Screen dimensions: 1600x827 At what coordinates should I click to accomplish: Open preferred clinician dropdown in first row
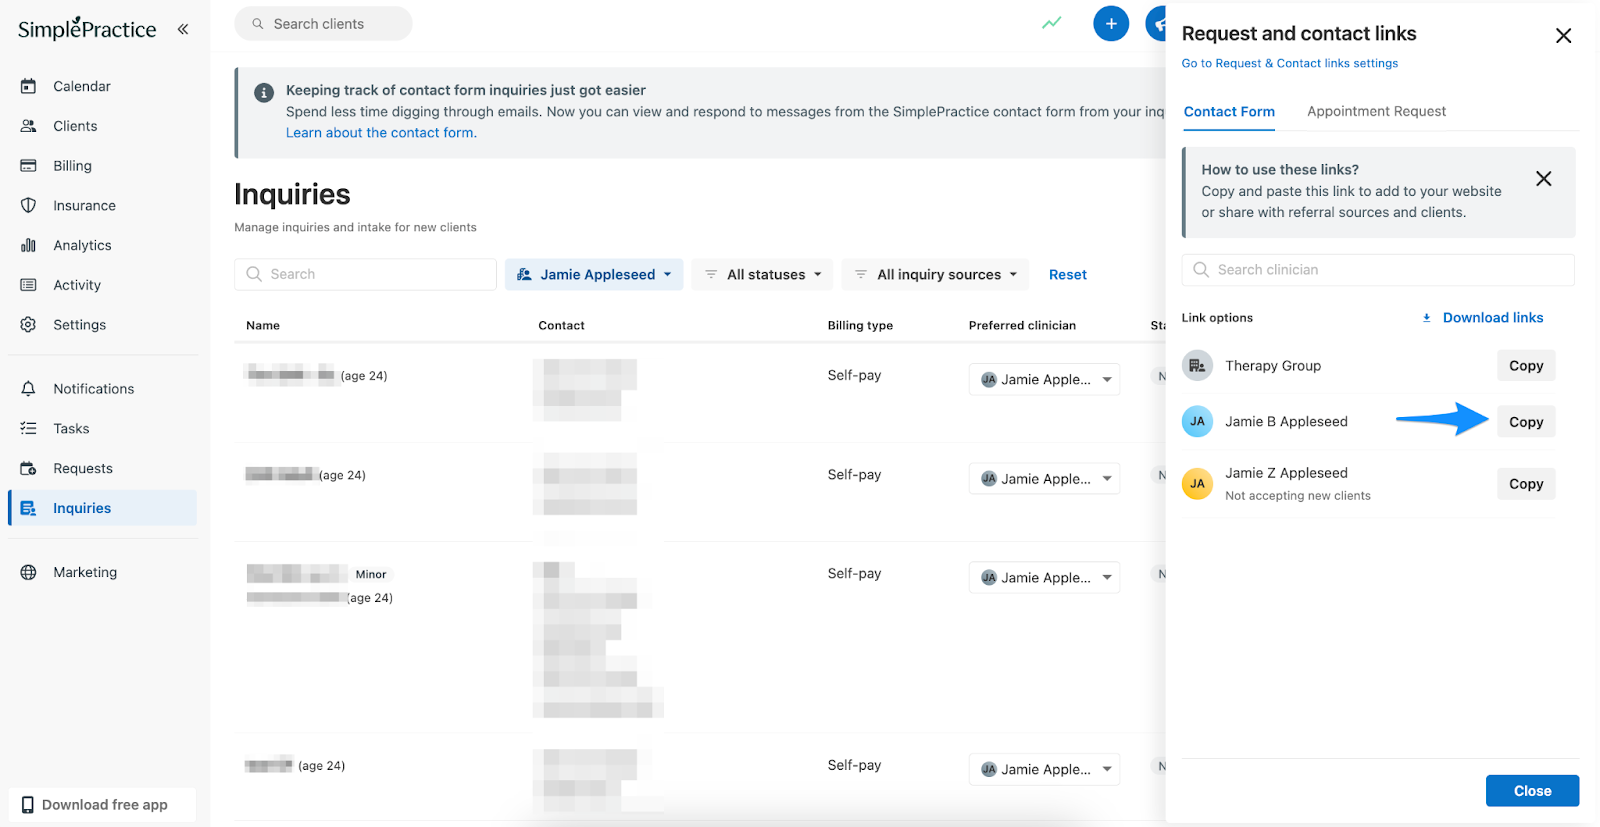pos(1044,379)
